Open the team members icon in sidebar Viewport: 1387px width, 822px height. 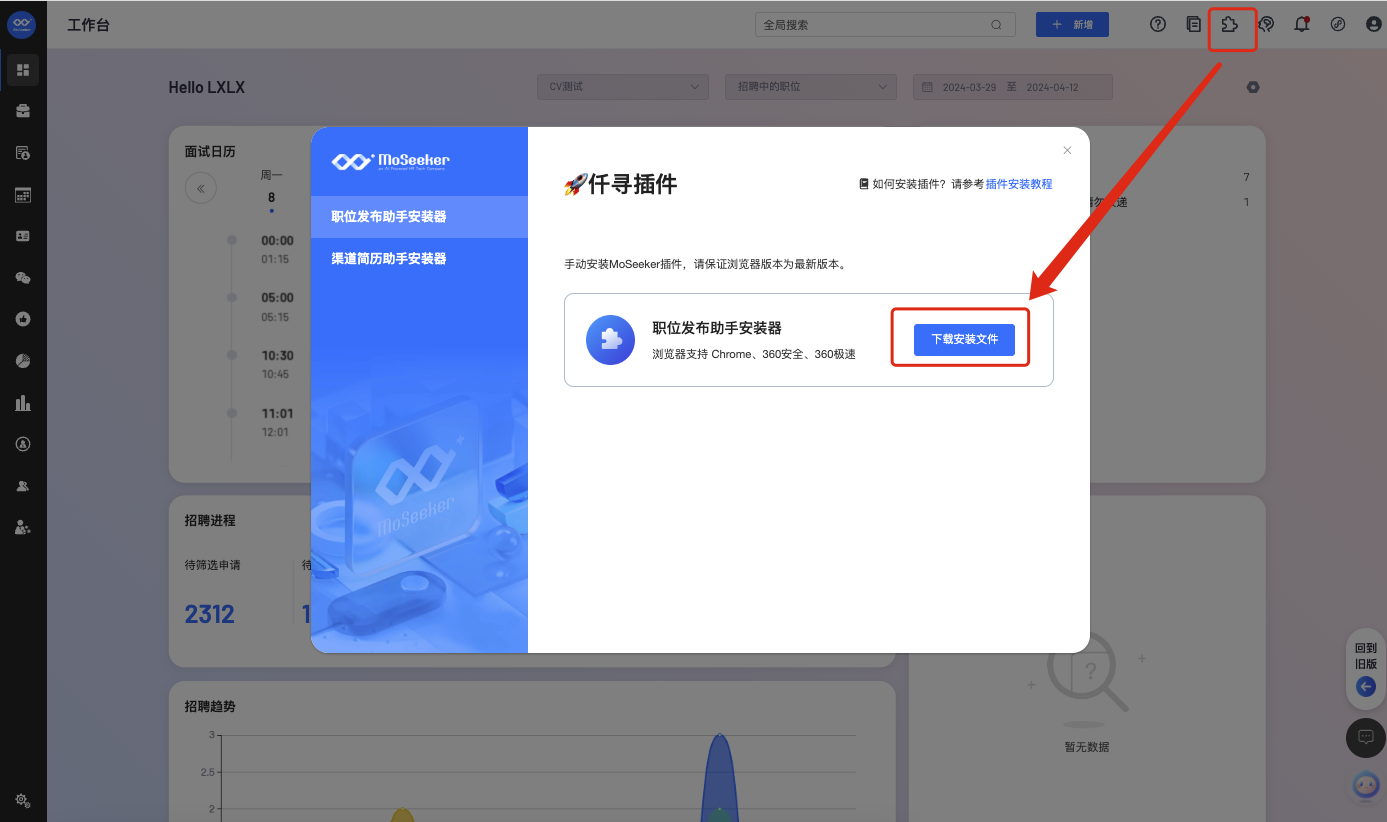point(23,527)
